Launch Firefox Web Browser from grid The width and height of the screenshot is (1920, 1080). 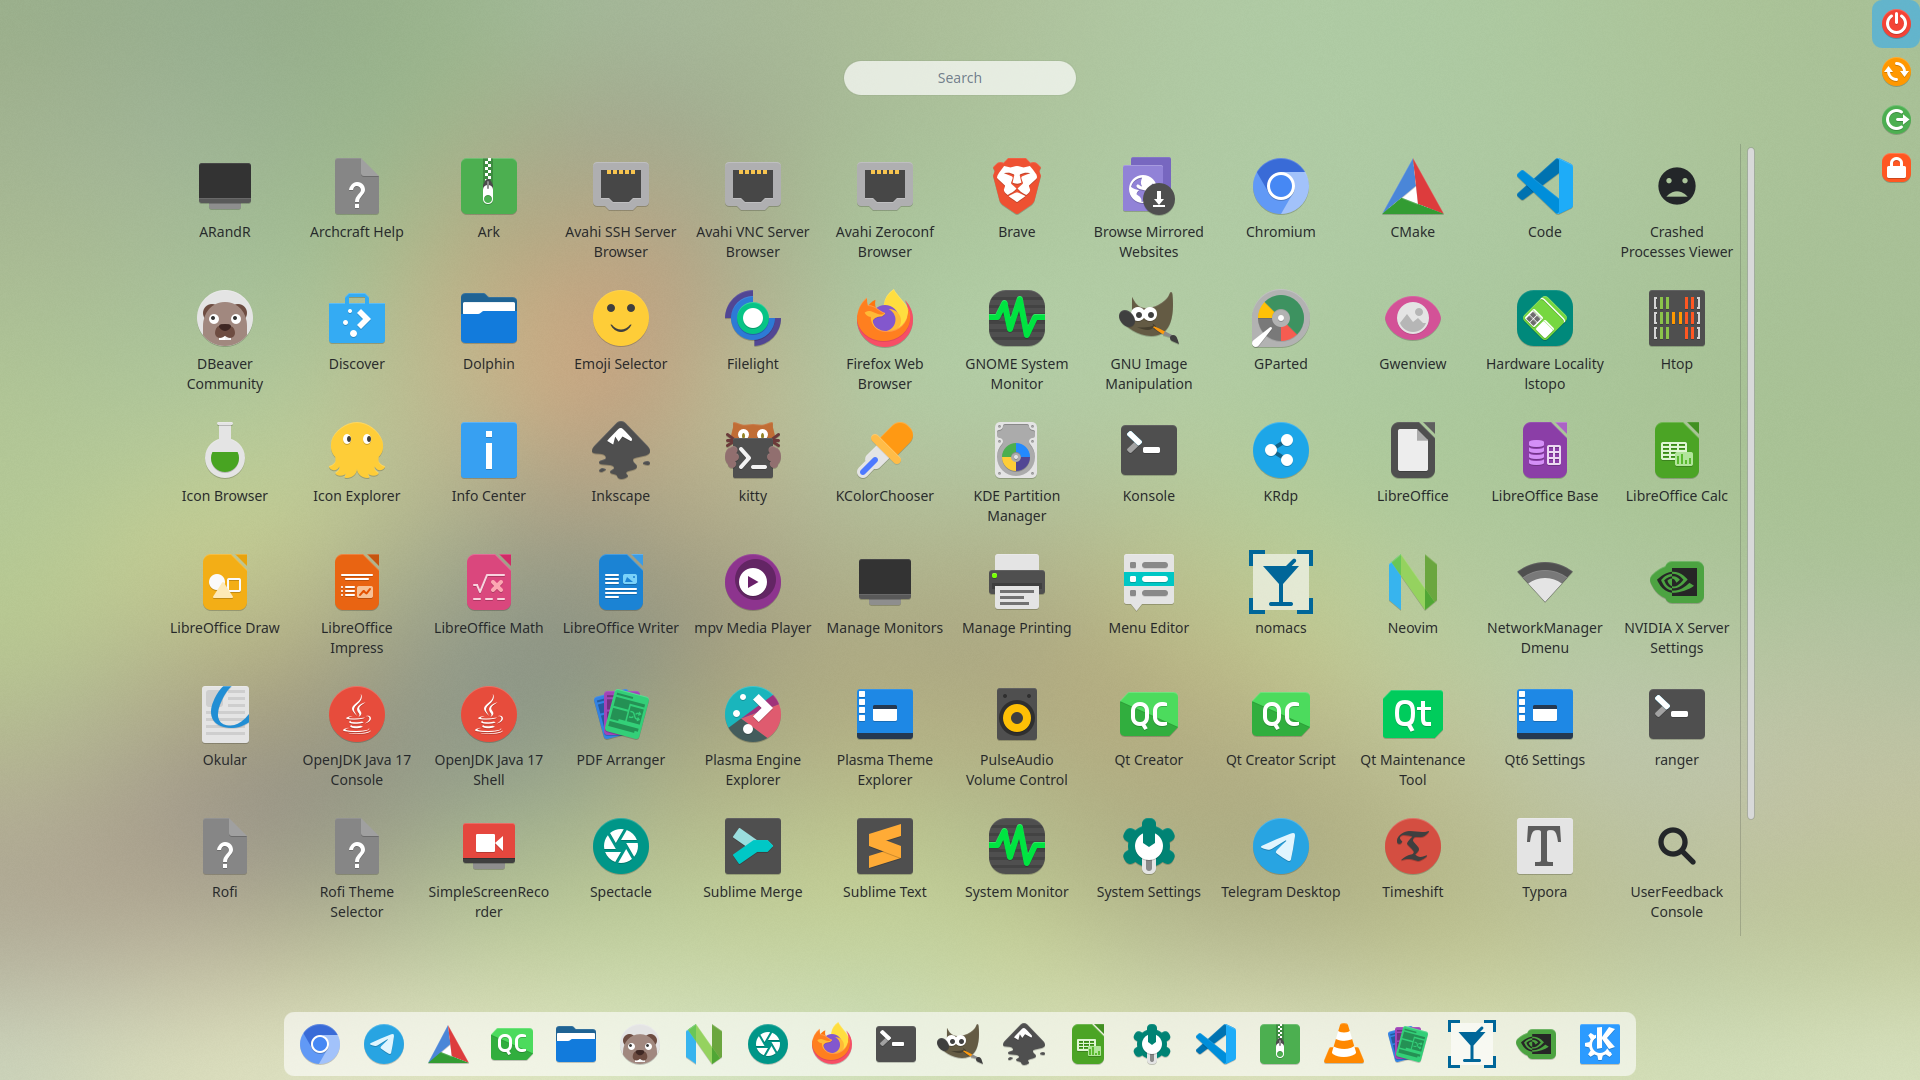point(884,340)
